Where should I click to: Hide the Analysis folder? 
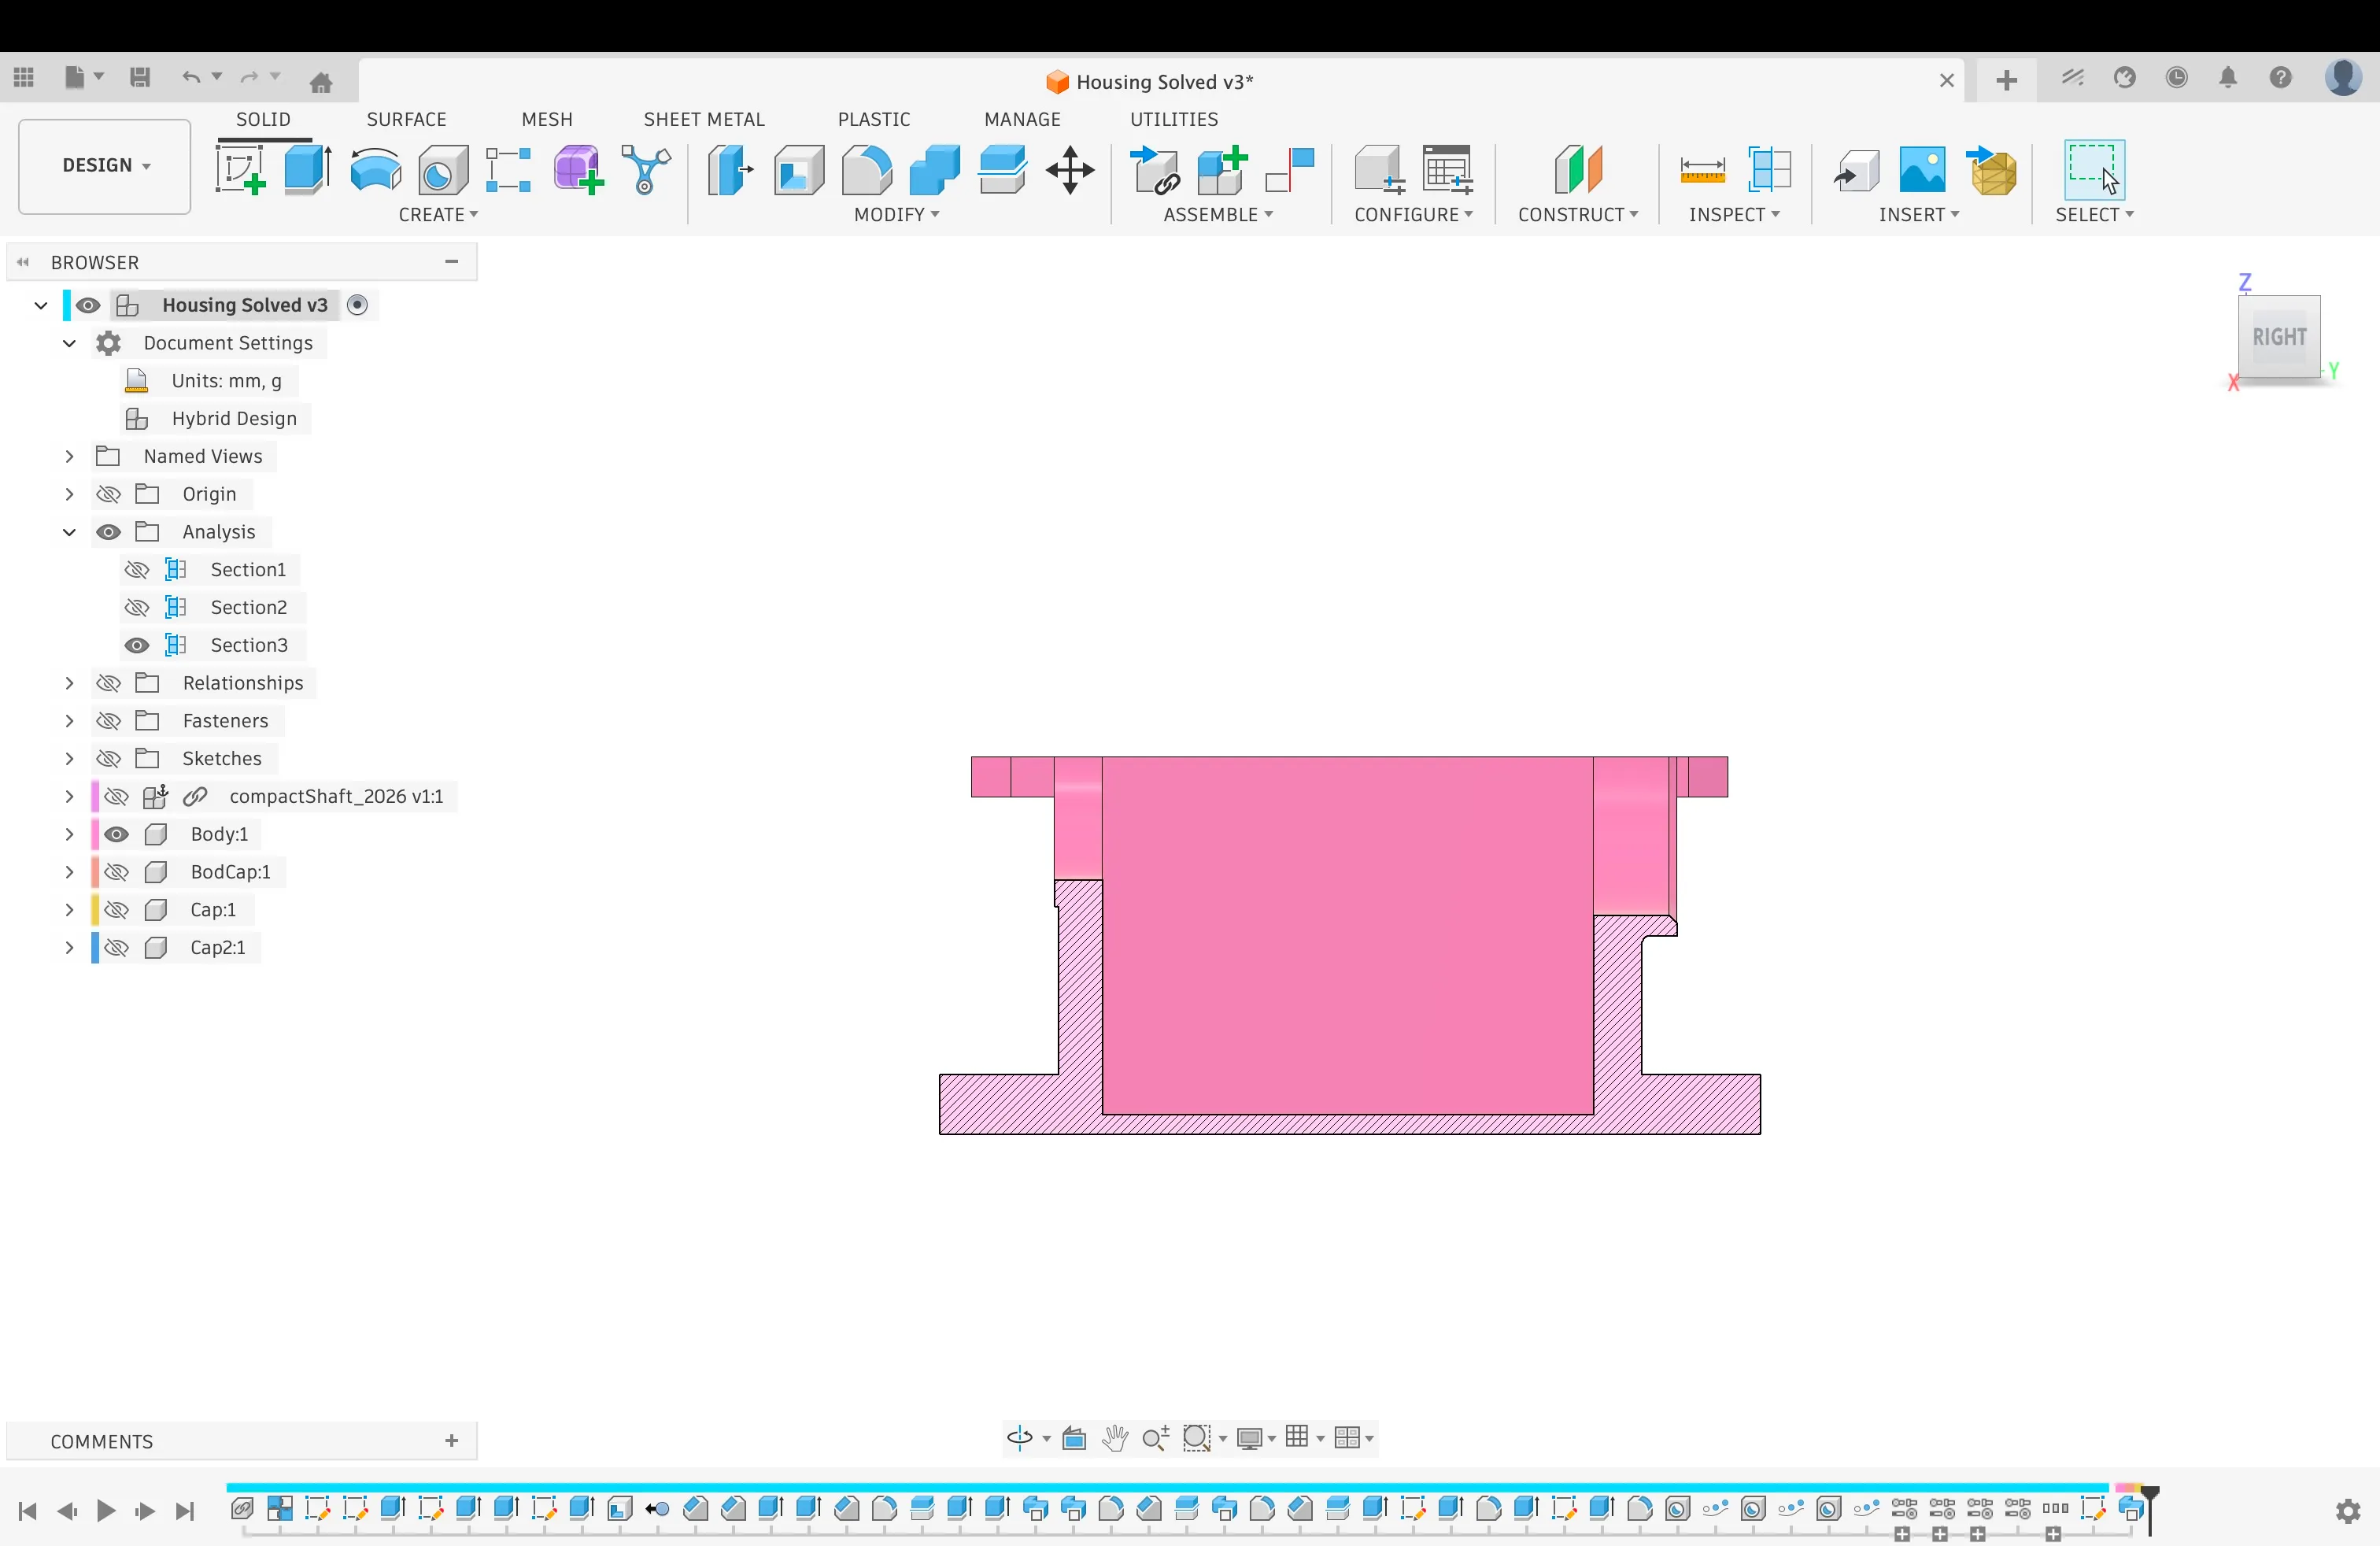pyautogui.click(x=108, y=532)
